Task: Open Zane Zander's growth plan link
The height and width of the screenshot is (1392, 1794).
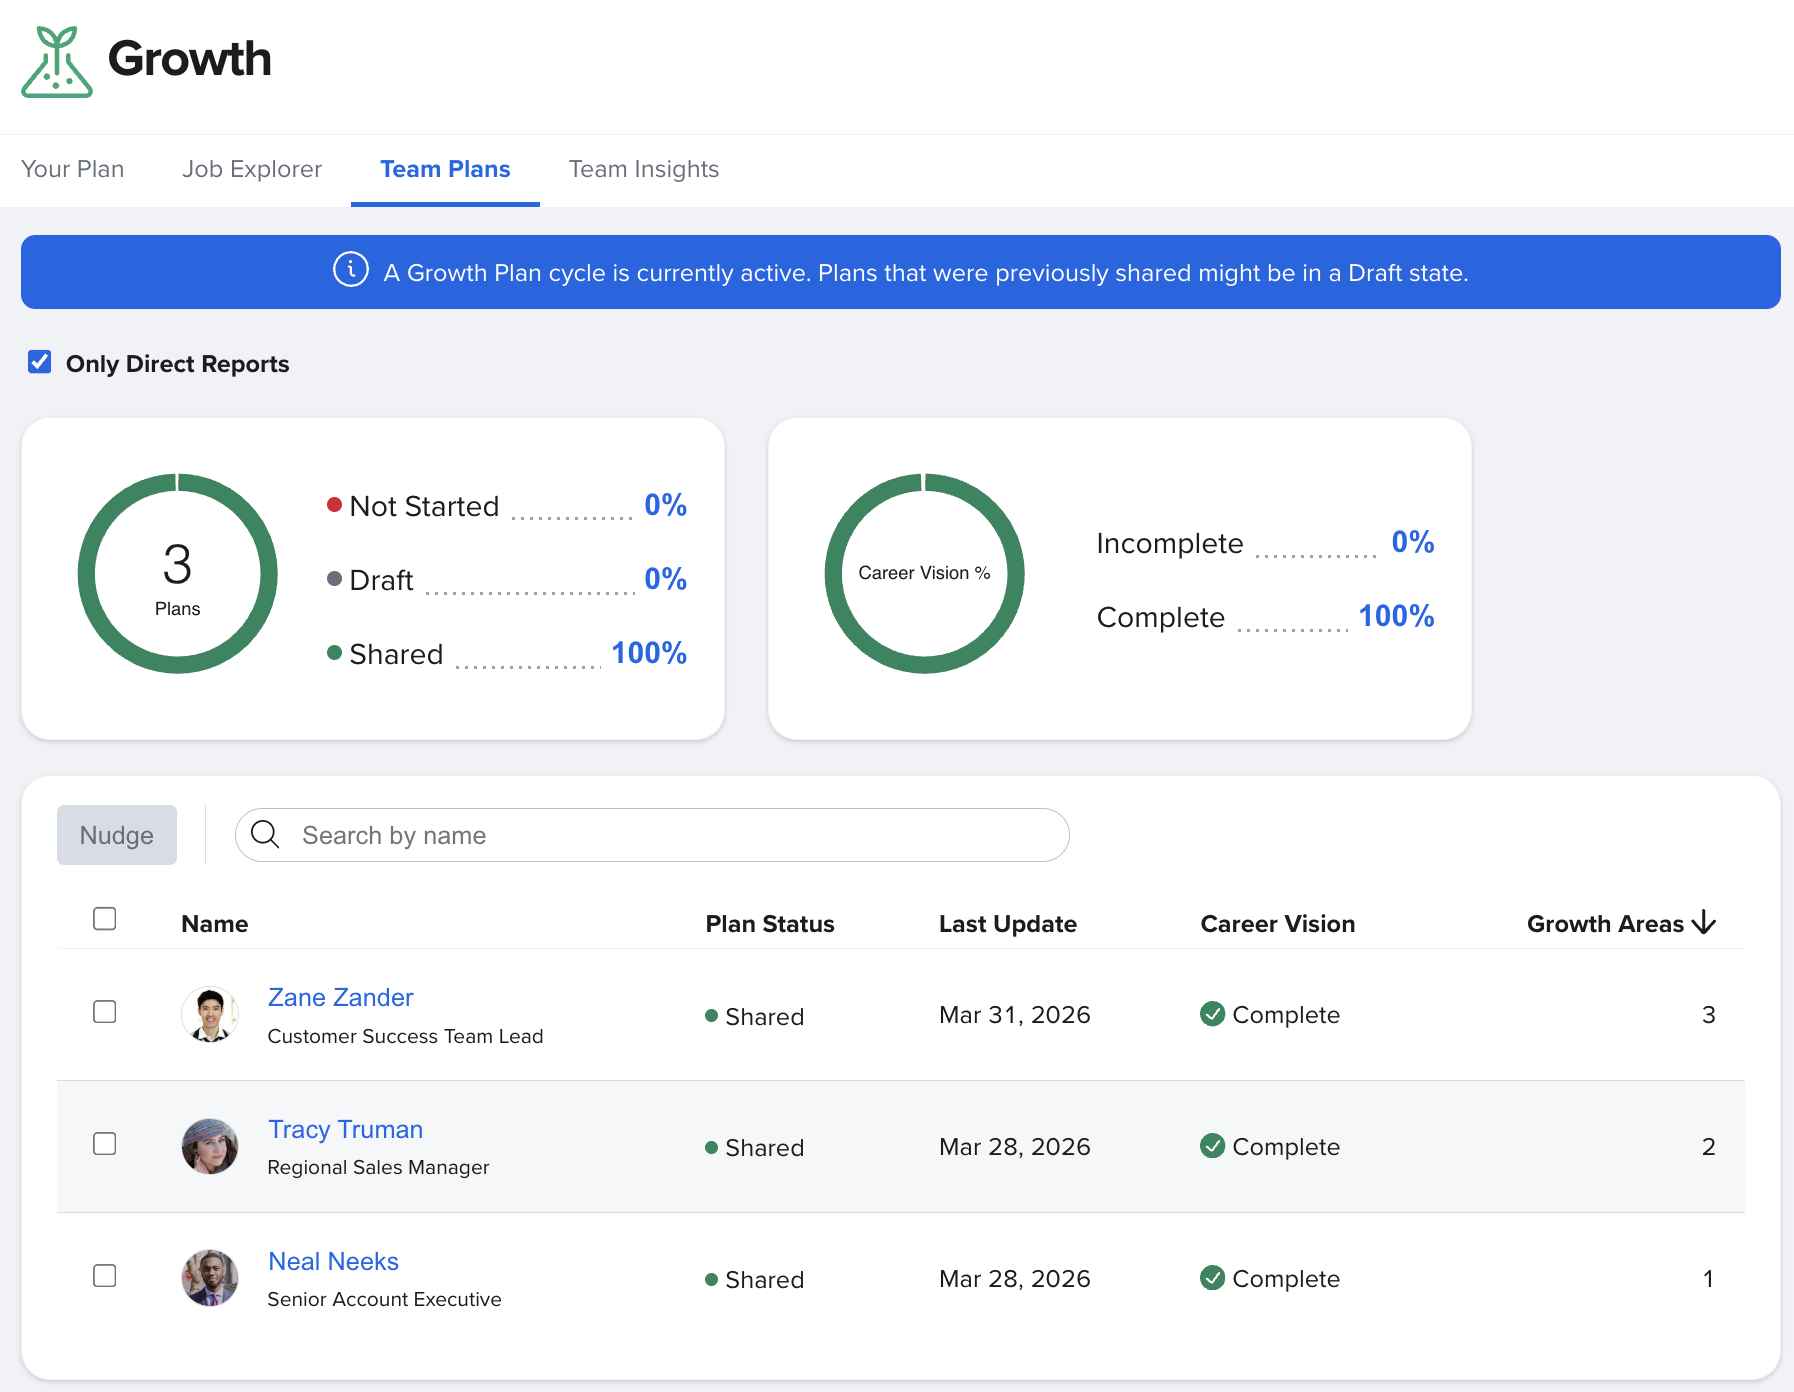Action: [340, 997]
